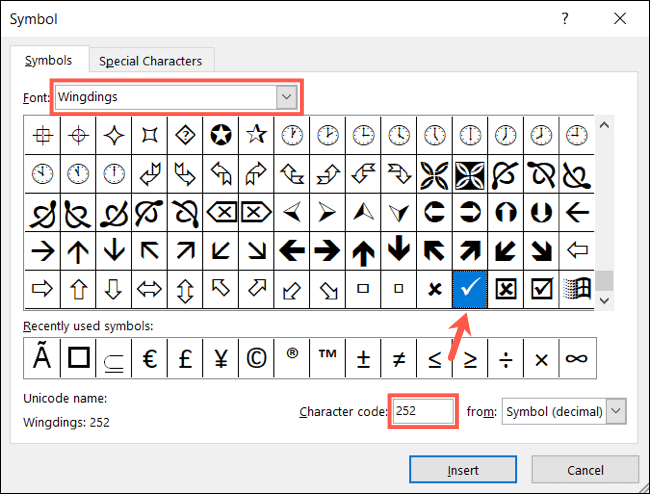This screenshot has width=650, height=494.
Task: Select the recent TM trademark symbol
Action: (327, 358)
